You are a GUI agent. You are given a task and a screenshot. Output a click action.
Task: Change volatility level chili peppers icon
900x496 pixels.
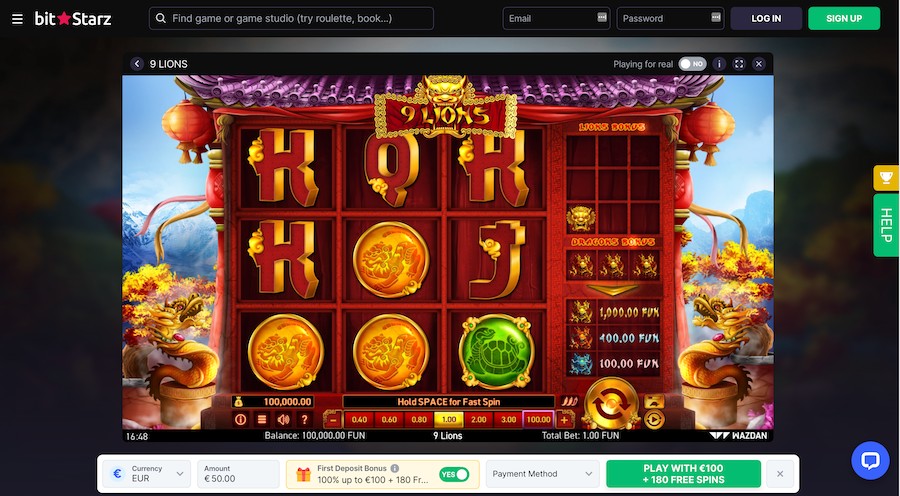[x=569, y=402]
